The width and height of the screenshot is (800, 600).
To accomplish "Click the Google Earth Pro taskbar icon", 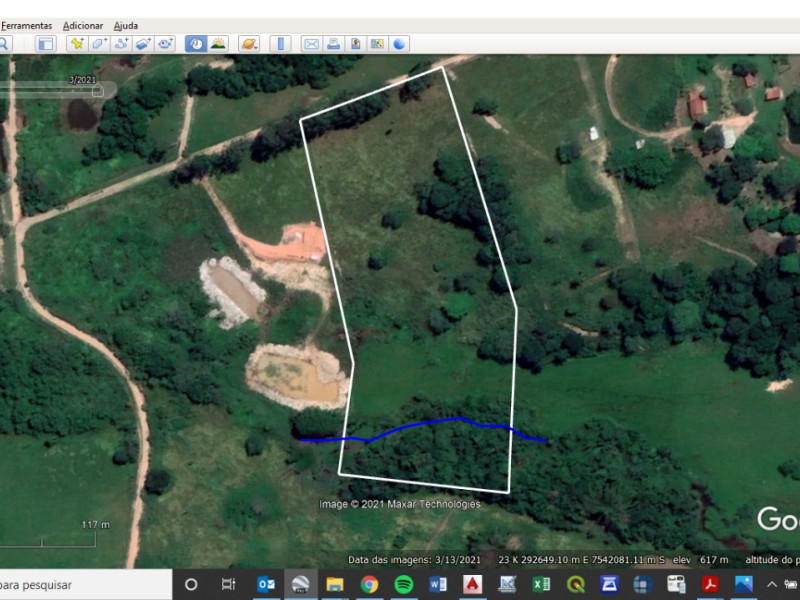I will pos(301,585).
